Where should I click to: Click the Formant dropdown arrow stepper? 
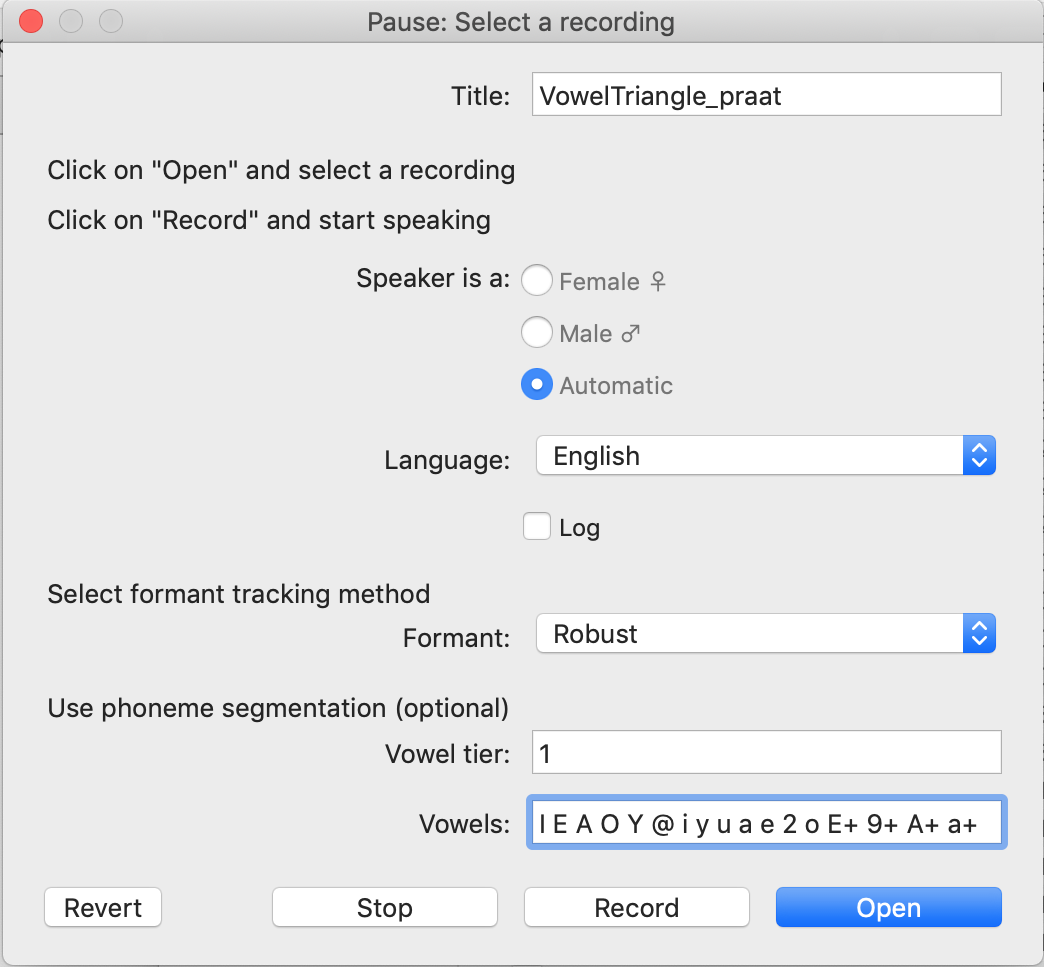[979, 634]
